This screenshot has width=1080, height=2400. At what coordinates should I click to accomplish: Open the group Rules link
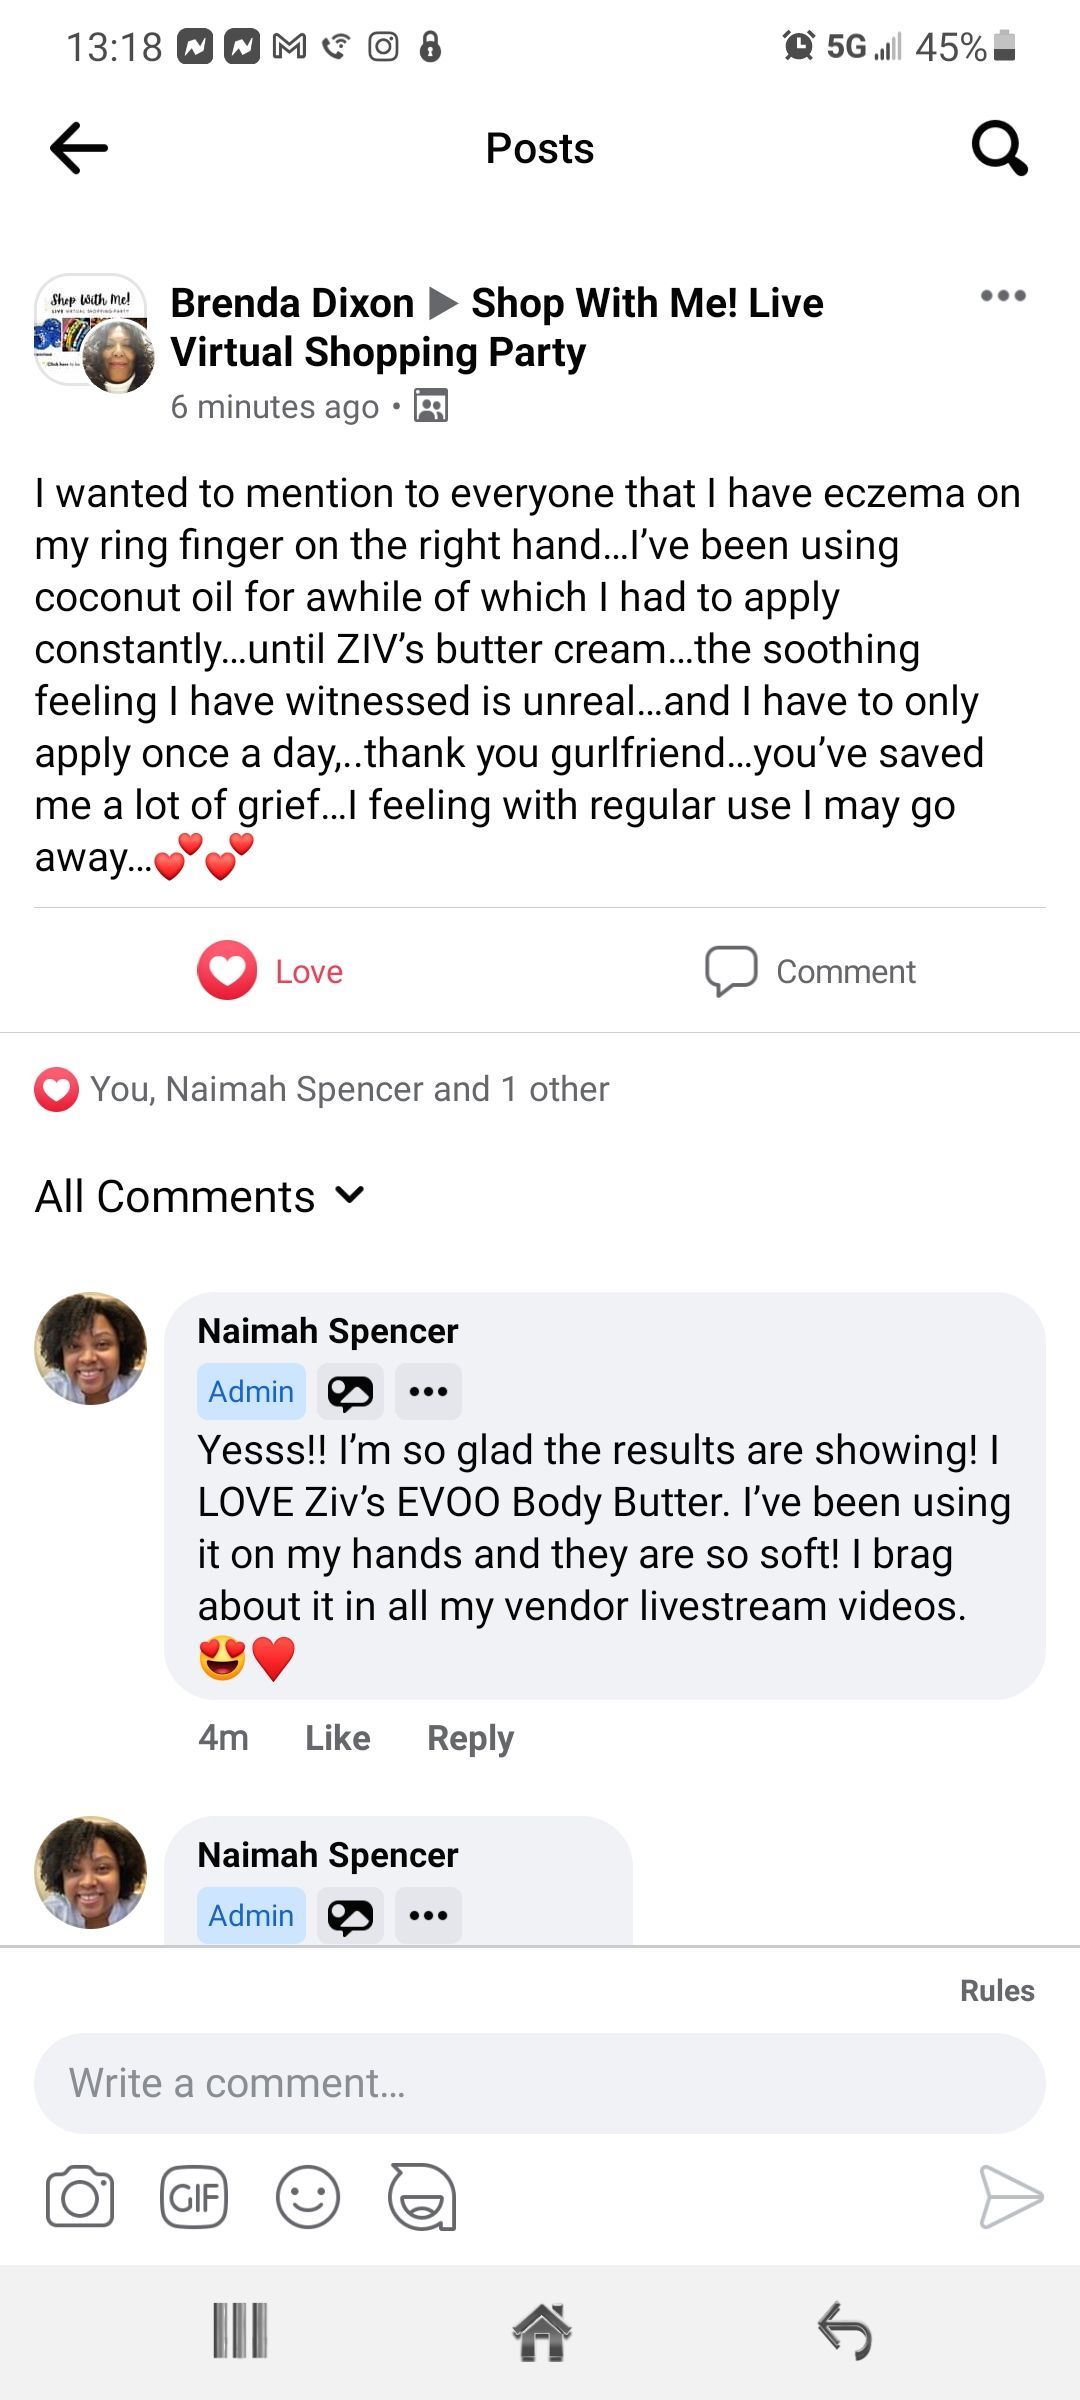point(997,1990)
